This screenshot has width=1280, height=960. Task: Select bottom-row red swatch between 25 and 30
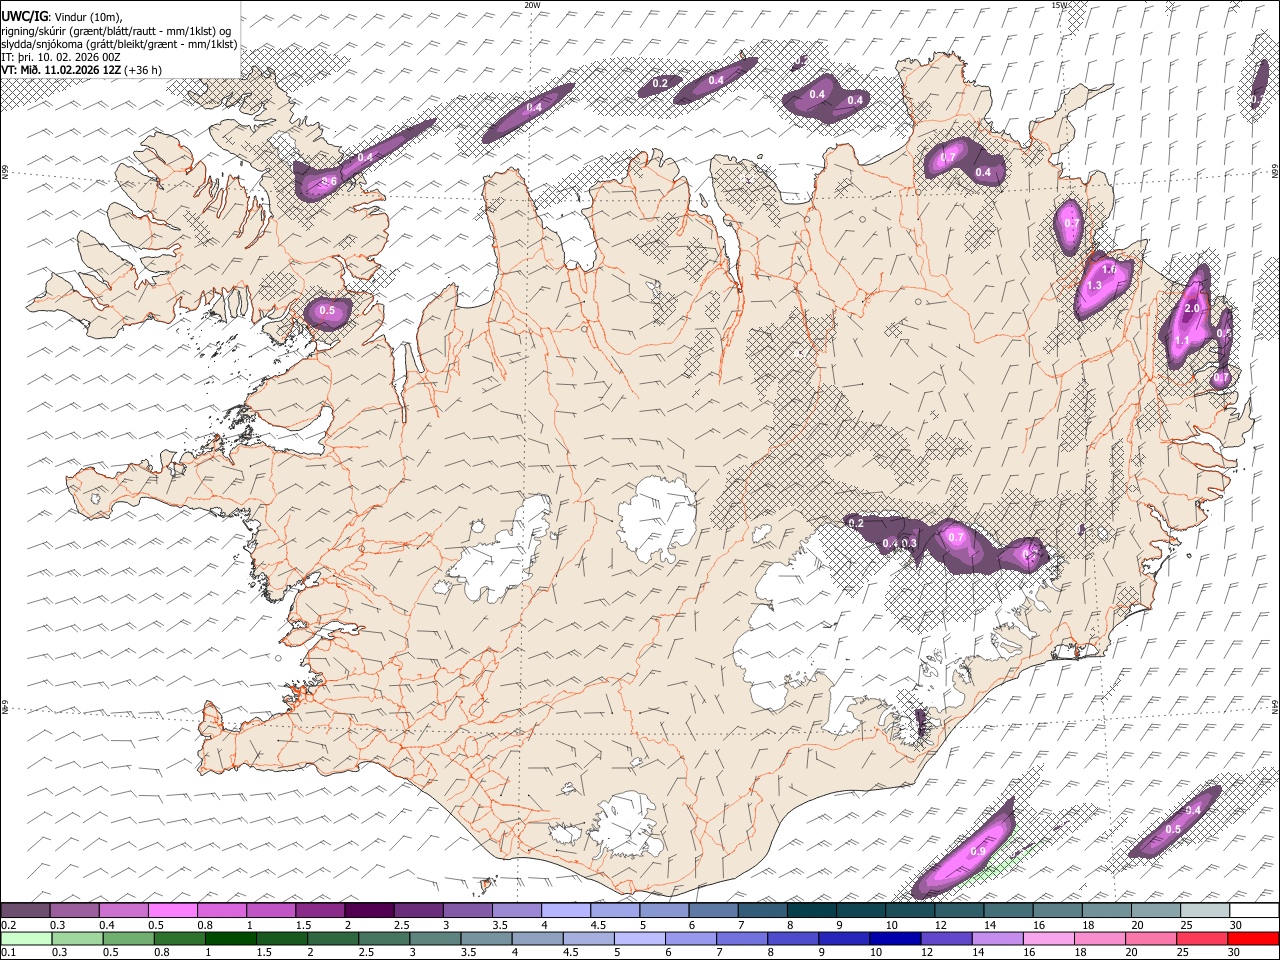[x=1203, y=938]
